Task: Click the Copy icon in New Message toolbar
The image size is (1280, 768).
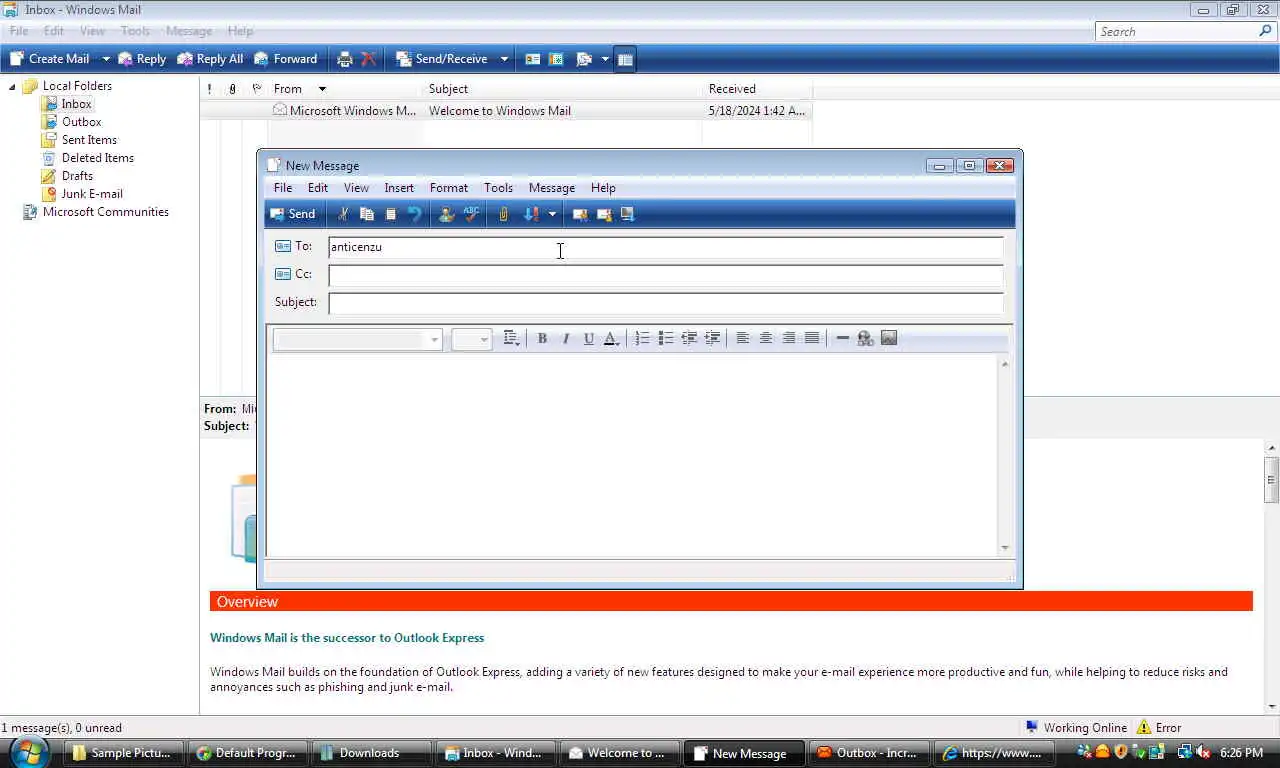Action: [367, 214]
